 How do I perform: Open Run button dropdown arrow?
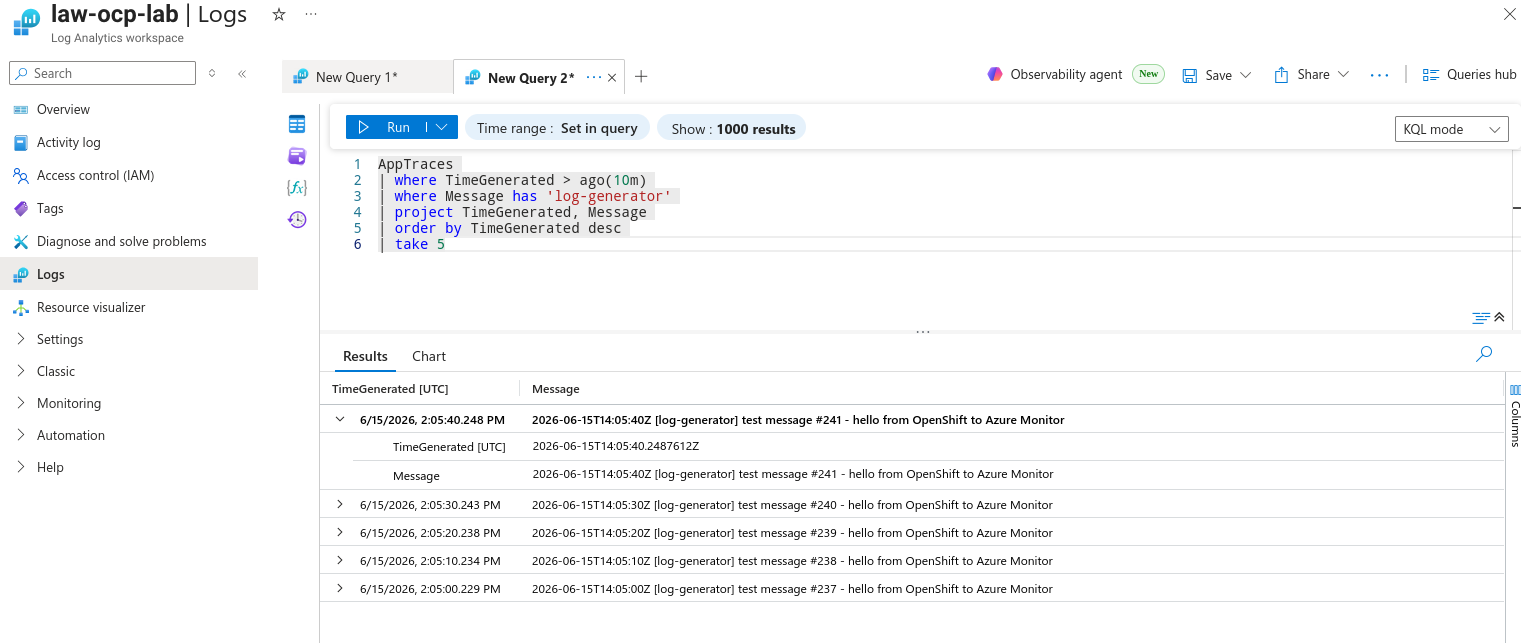442,127
